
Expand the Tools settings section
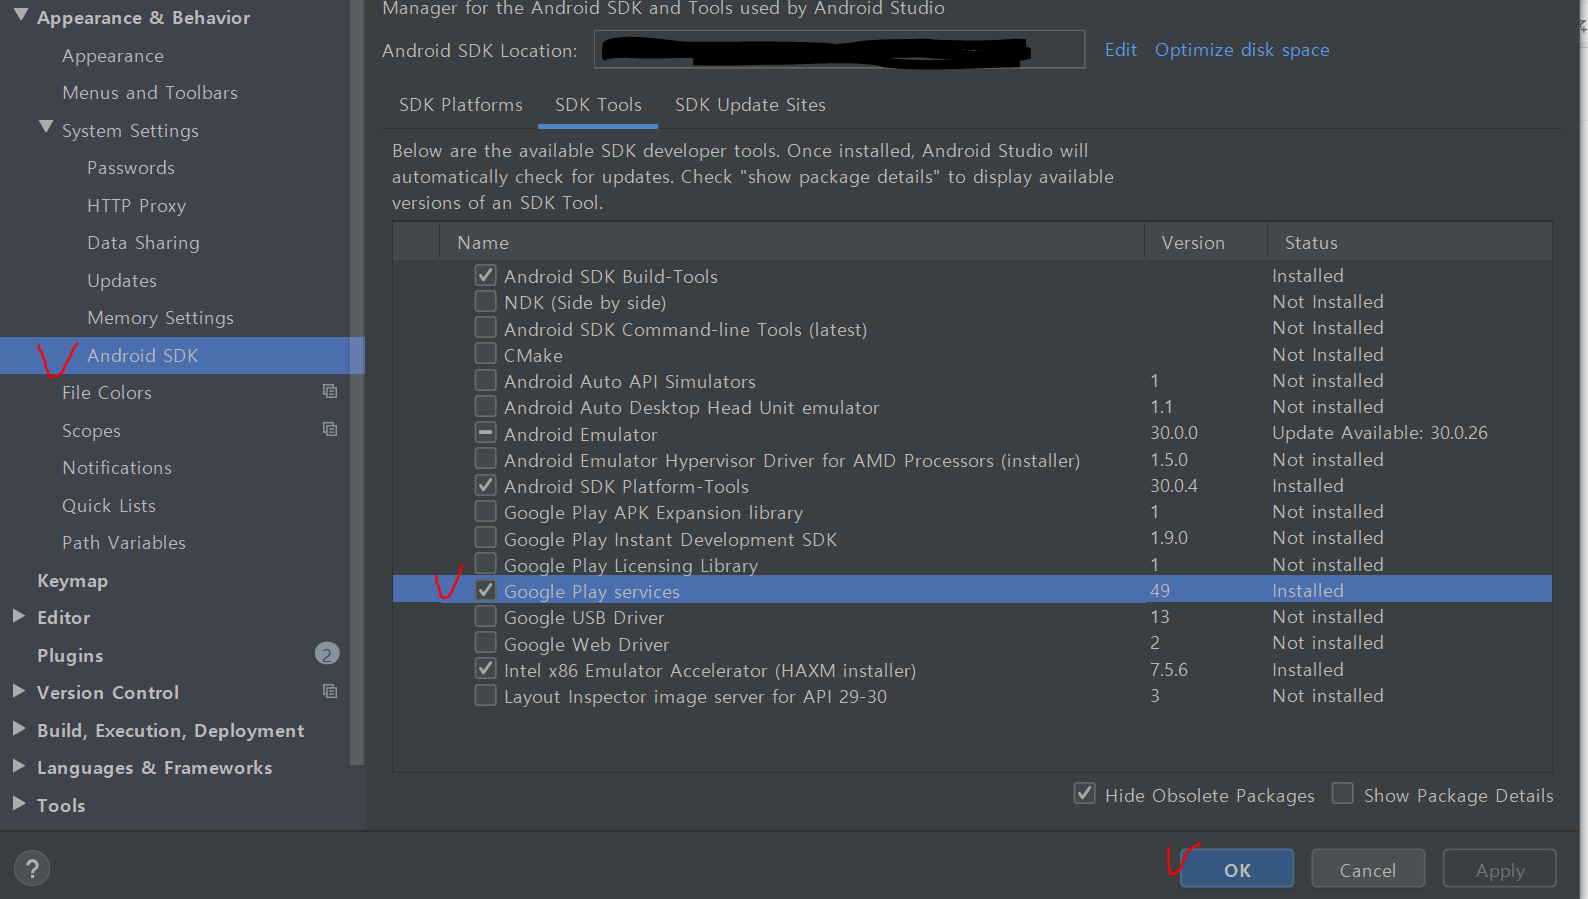tap(19, 805)
